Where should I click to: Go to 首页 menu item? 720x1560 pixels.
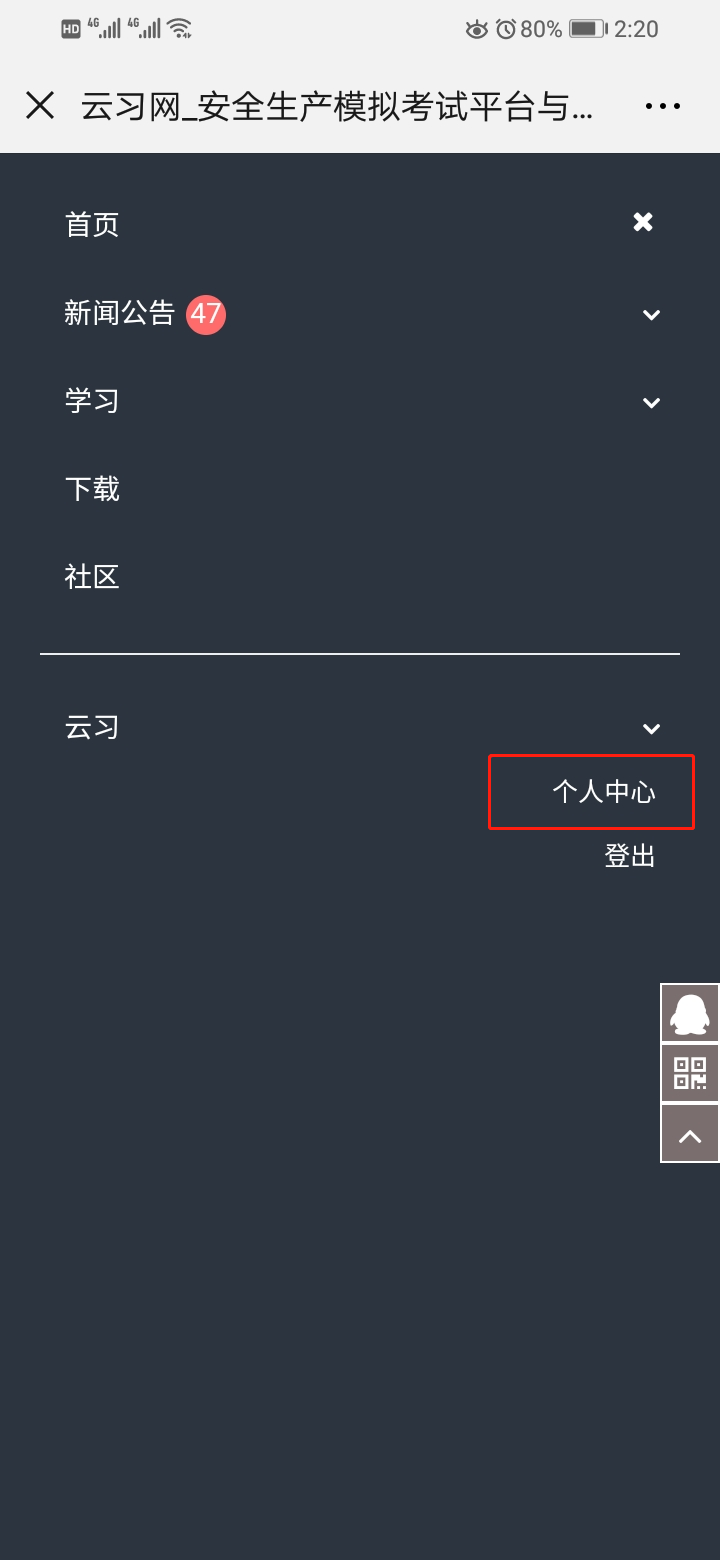(92, 224)
